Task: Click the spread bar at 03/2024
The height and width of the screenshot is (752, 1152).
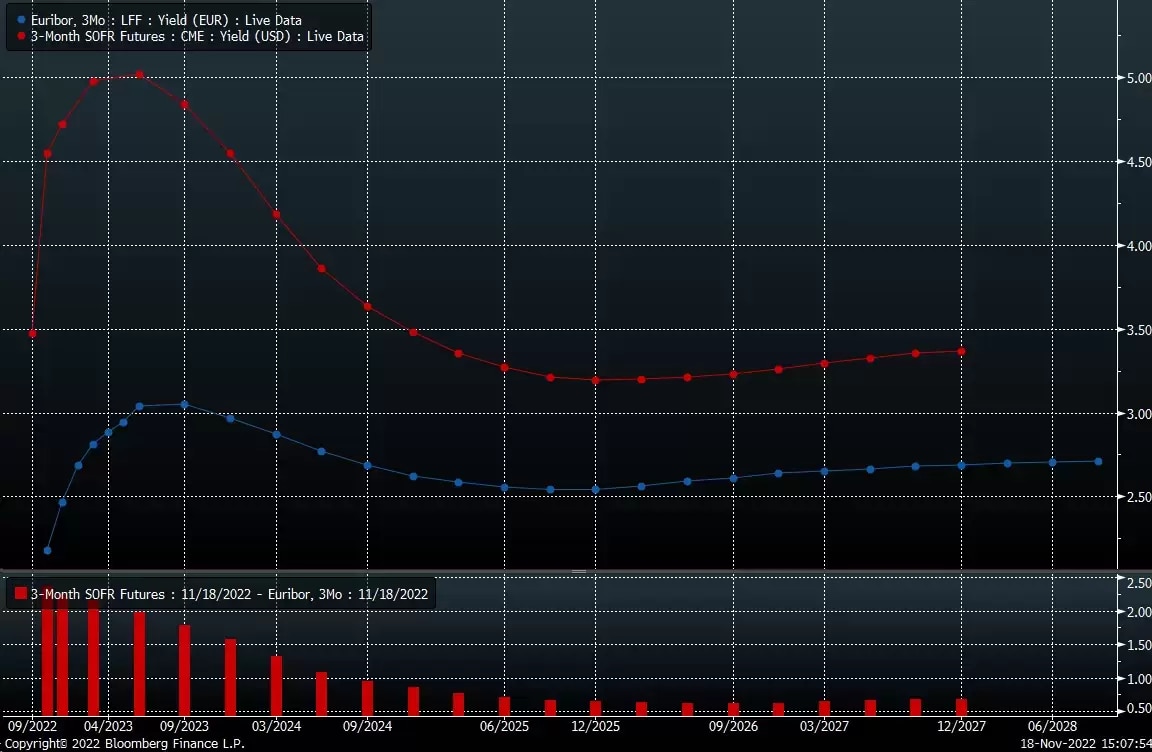Action: 276,685
